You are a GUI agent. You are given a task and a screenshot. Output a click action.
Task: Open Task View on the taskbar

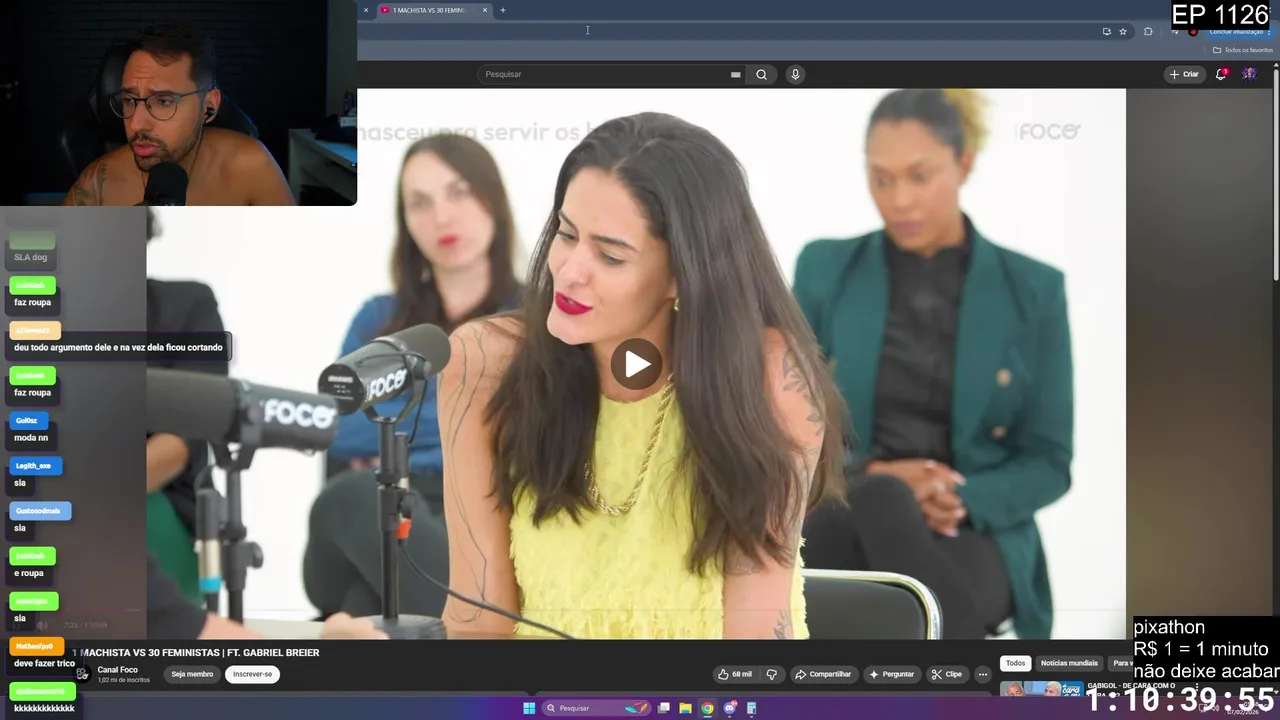pyautogui.click(x=663, y=708)
